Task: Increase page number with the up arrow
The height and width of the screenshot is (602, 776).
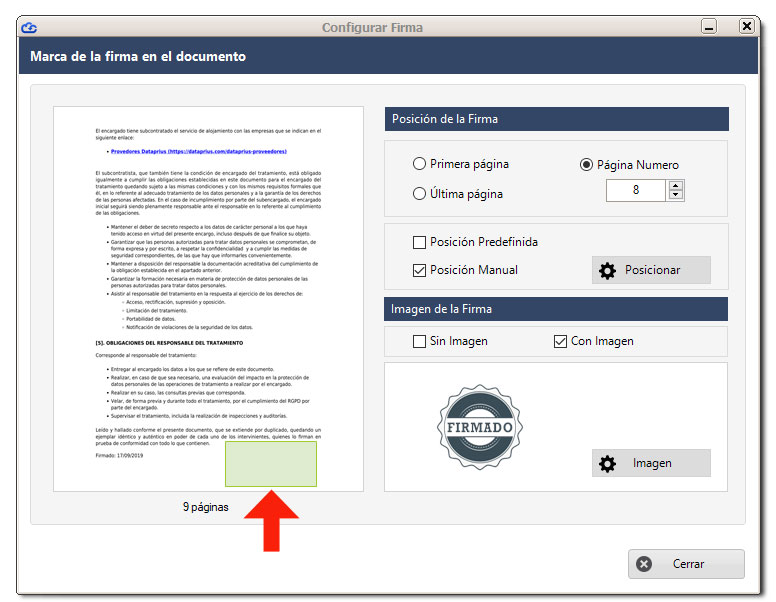Action: pyautogui.click(x=676, y=186)
